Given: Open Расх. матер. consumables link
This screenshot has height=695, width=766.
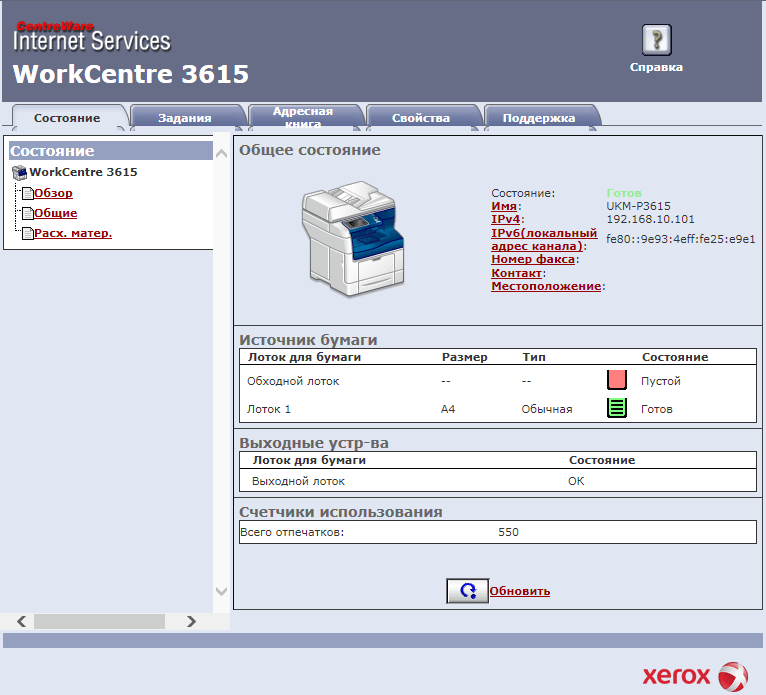Looking at the screenshot, I should (x=73, y=233).
